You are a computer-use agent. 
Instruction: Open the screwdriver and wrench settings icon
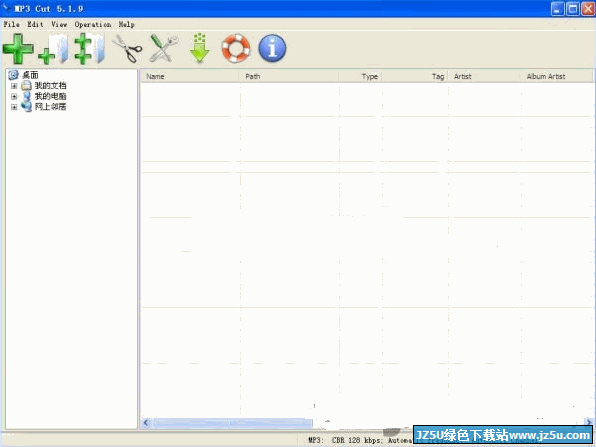pos(164,48)
